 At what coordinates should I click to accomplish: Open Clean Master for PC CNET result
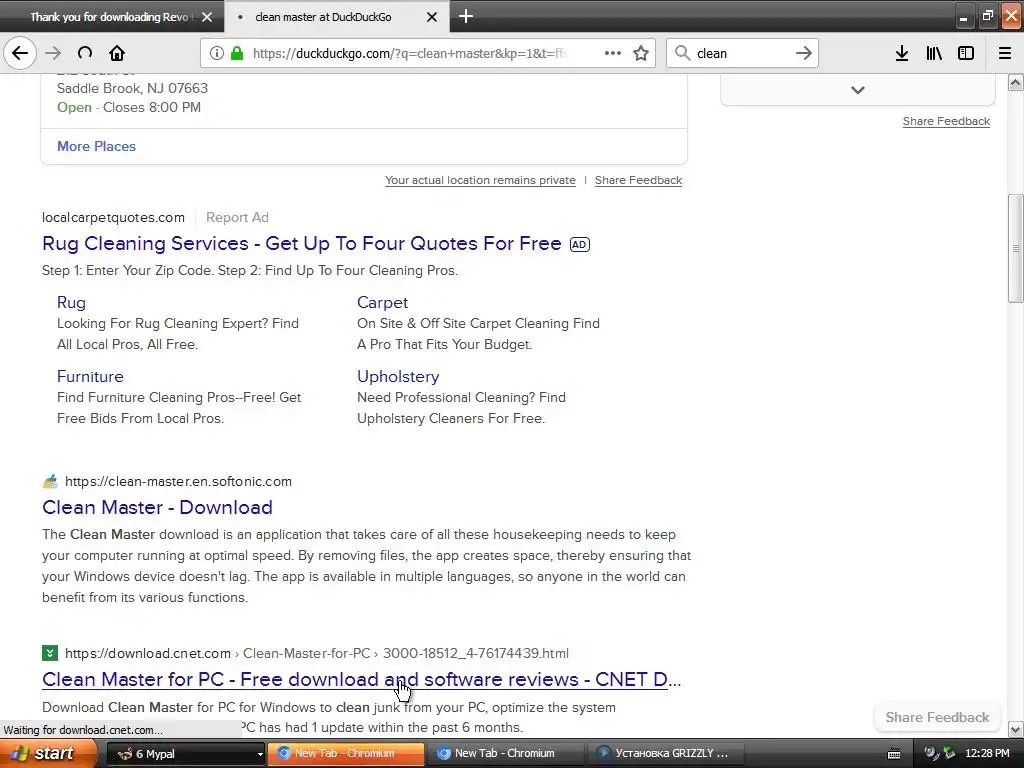point(361,679)
